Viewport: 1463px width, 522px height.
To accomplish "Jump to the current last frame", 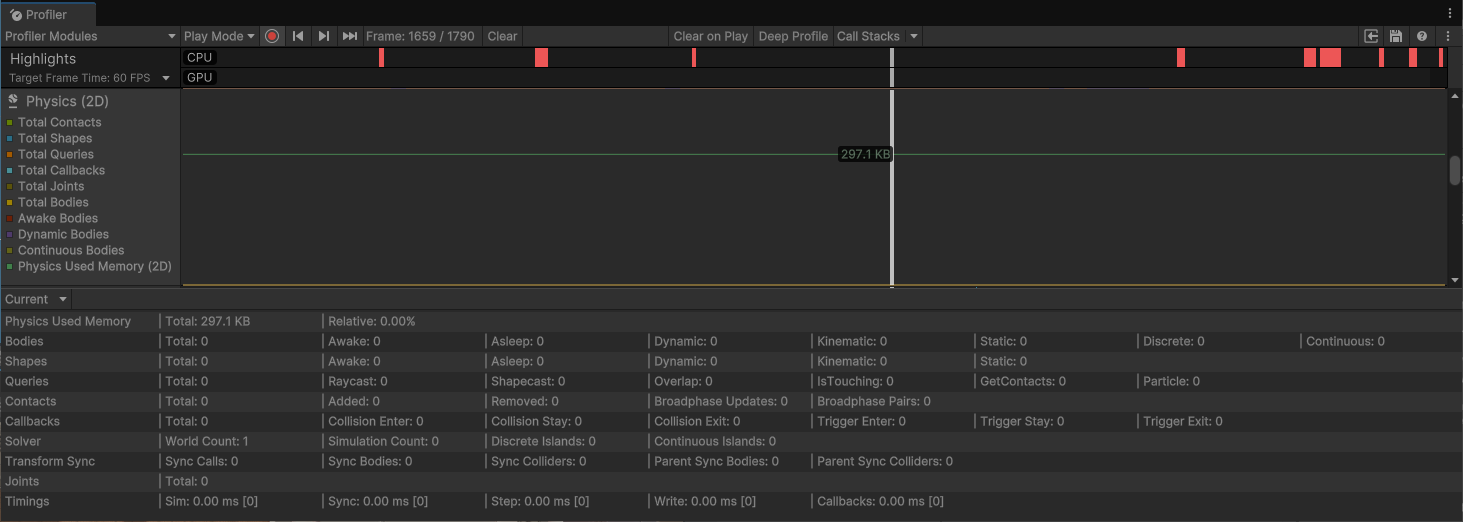I will [350, 36].
